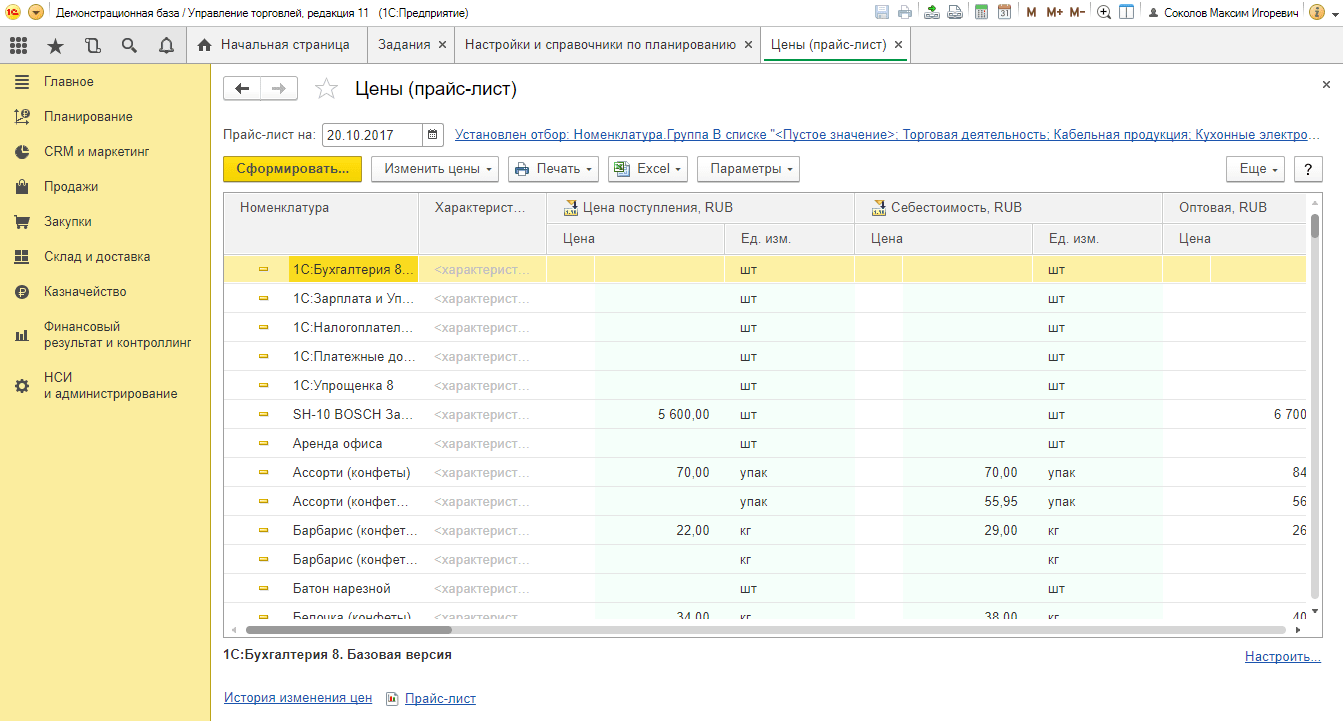This screenshot has width=1343, height=721.
Task: Open the CRM и маркетинг section
Action: coord(105,152)
